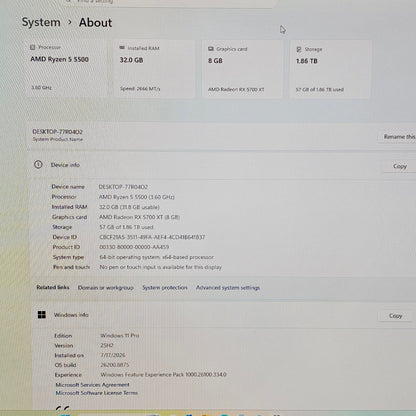The width and height of the screenshot is (416, 416).
Task: Open the 32.0 GB installed RAM card
Action: [x=154, y=69]
